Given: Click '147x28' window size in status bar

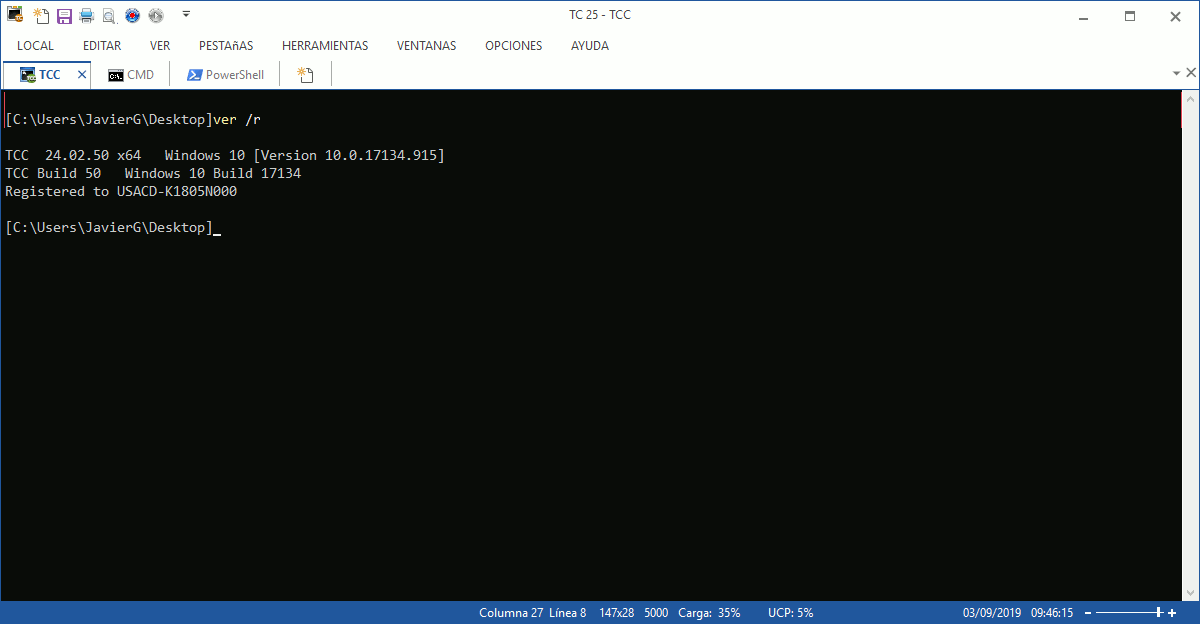Looking at the screenshot, I should tap(617, 613).
